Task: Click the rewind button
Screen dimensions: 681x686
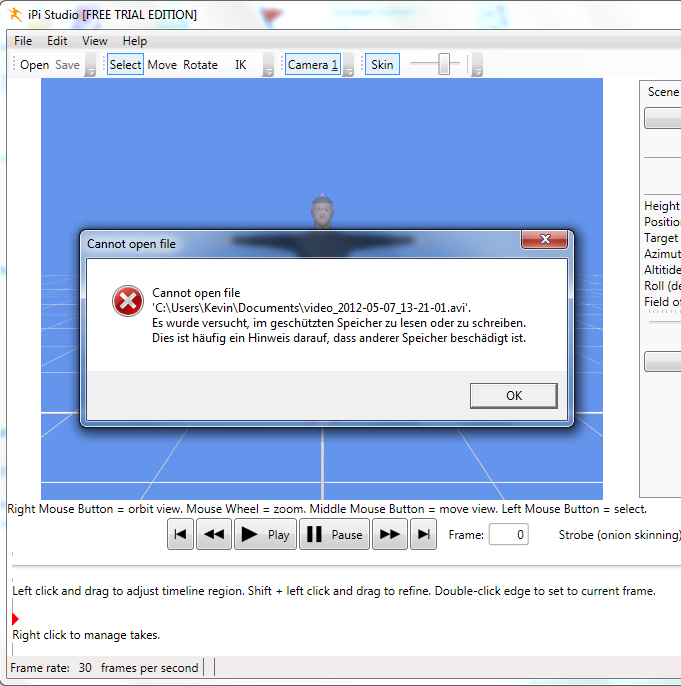Action: pos(214,534)
